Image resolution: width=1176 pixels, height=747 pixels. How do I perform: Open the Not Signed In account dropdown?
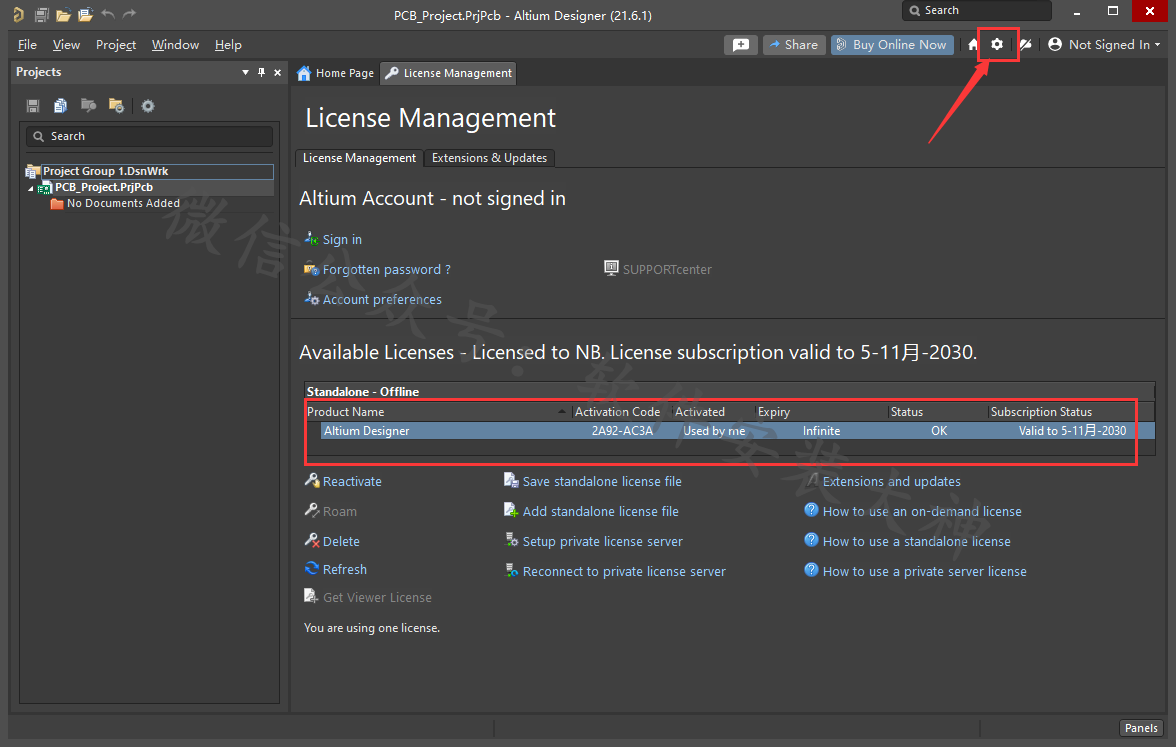(x=1104, y=45)
